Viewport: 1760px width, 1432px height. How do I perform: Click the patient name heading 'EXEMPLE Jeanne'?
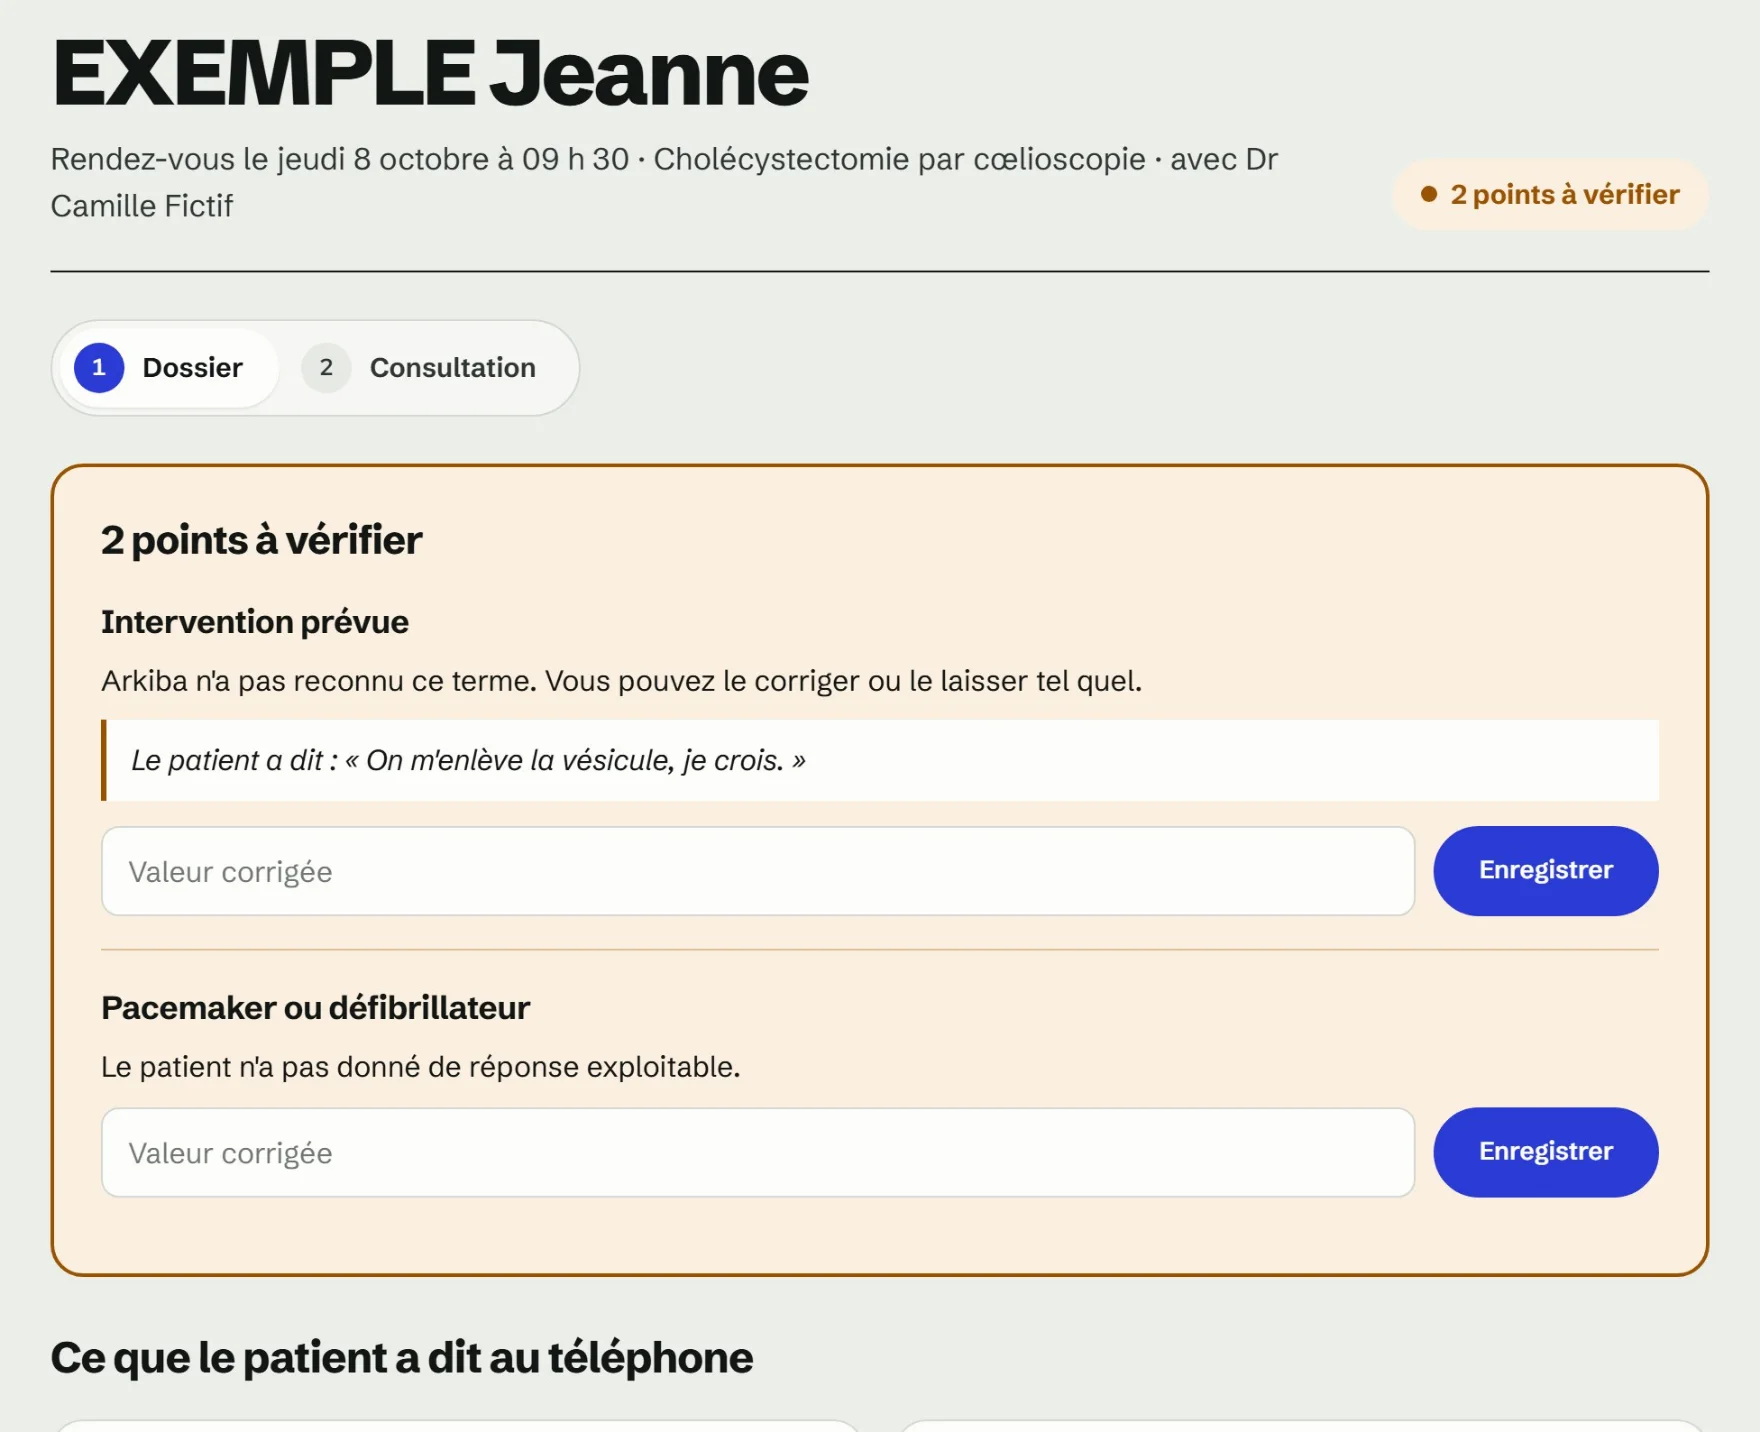click(430, 73)
